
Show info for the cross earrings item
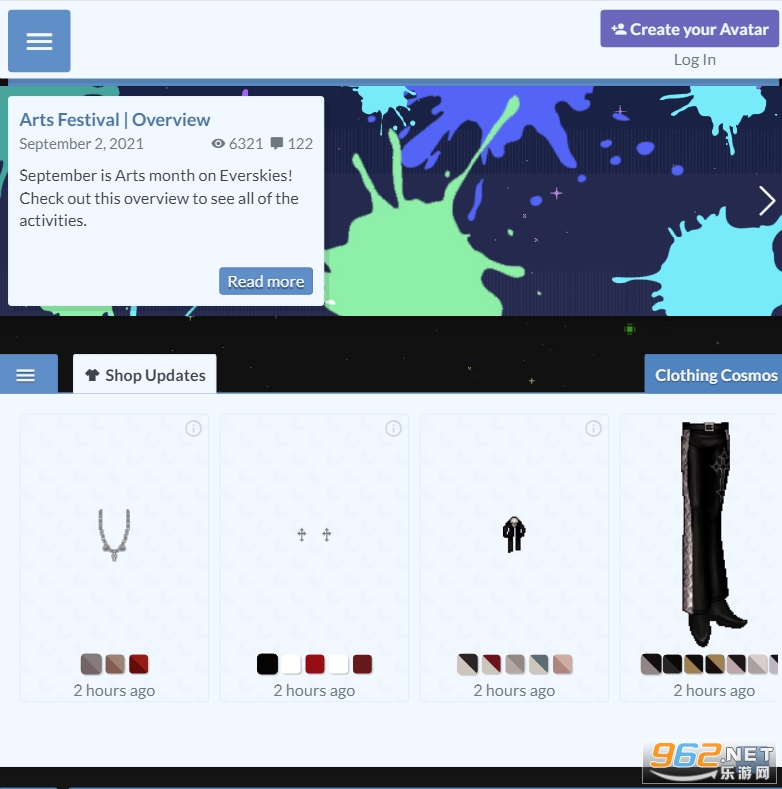393,429
